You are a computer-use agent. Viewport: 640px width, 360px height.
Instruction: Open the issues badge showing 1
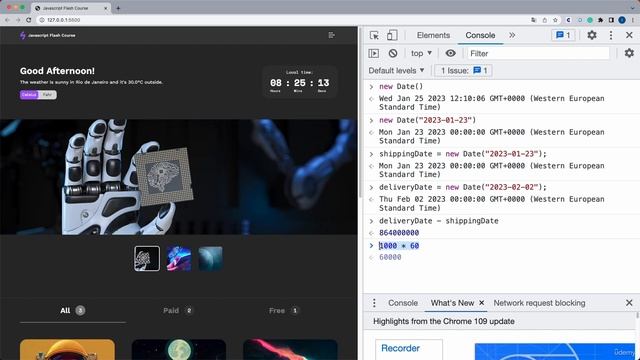563,36
